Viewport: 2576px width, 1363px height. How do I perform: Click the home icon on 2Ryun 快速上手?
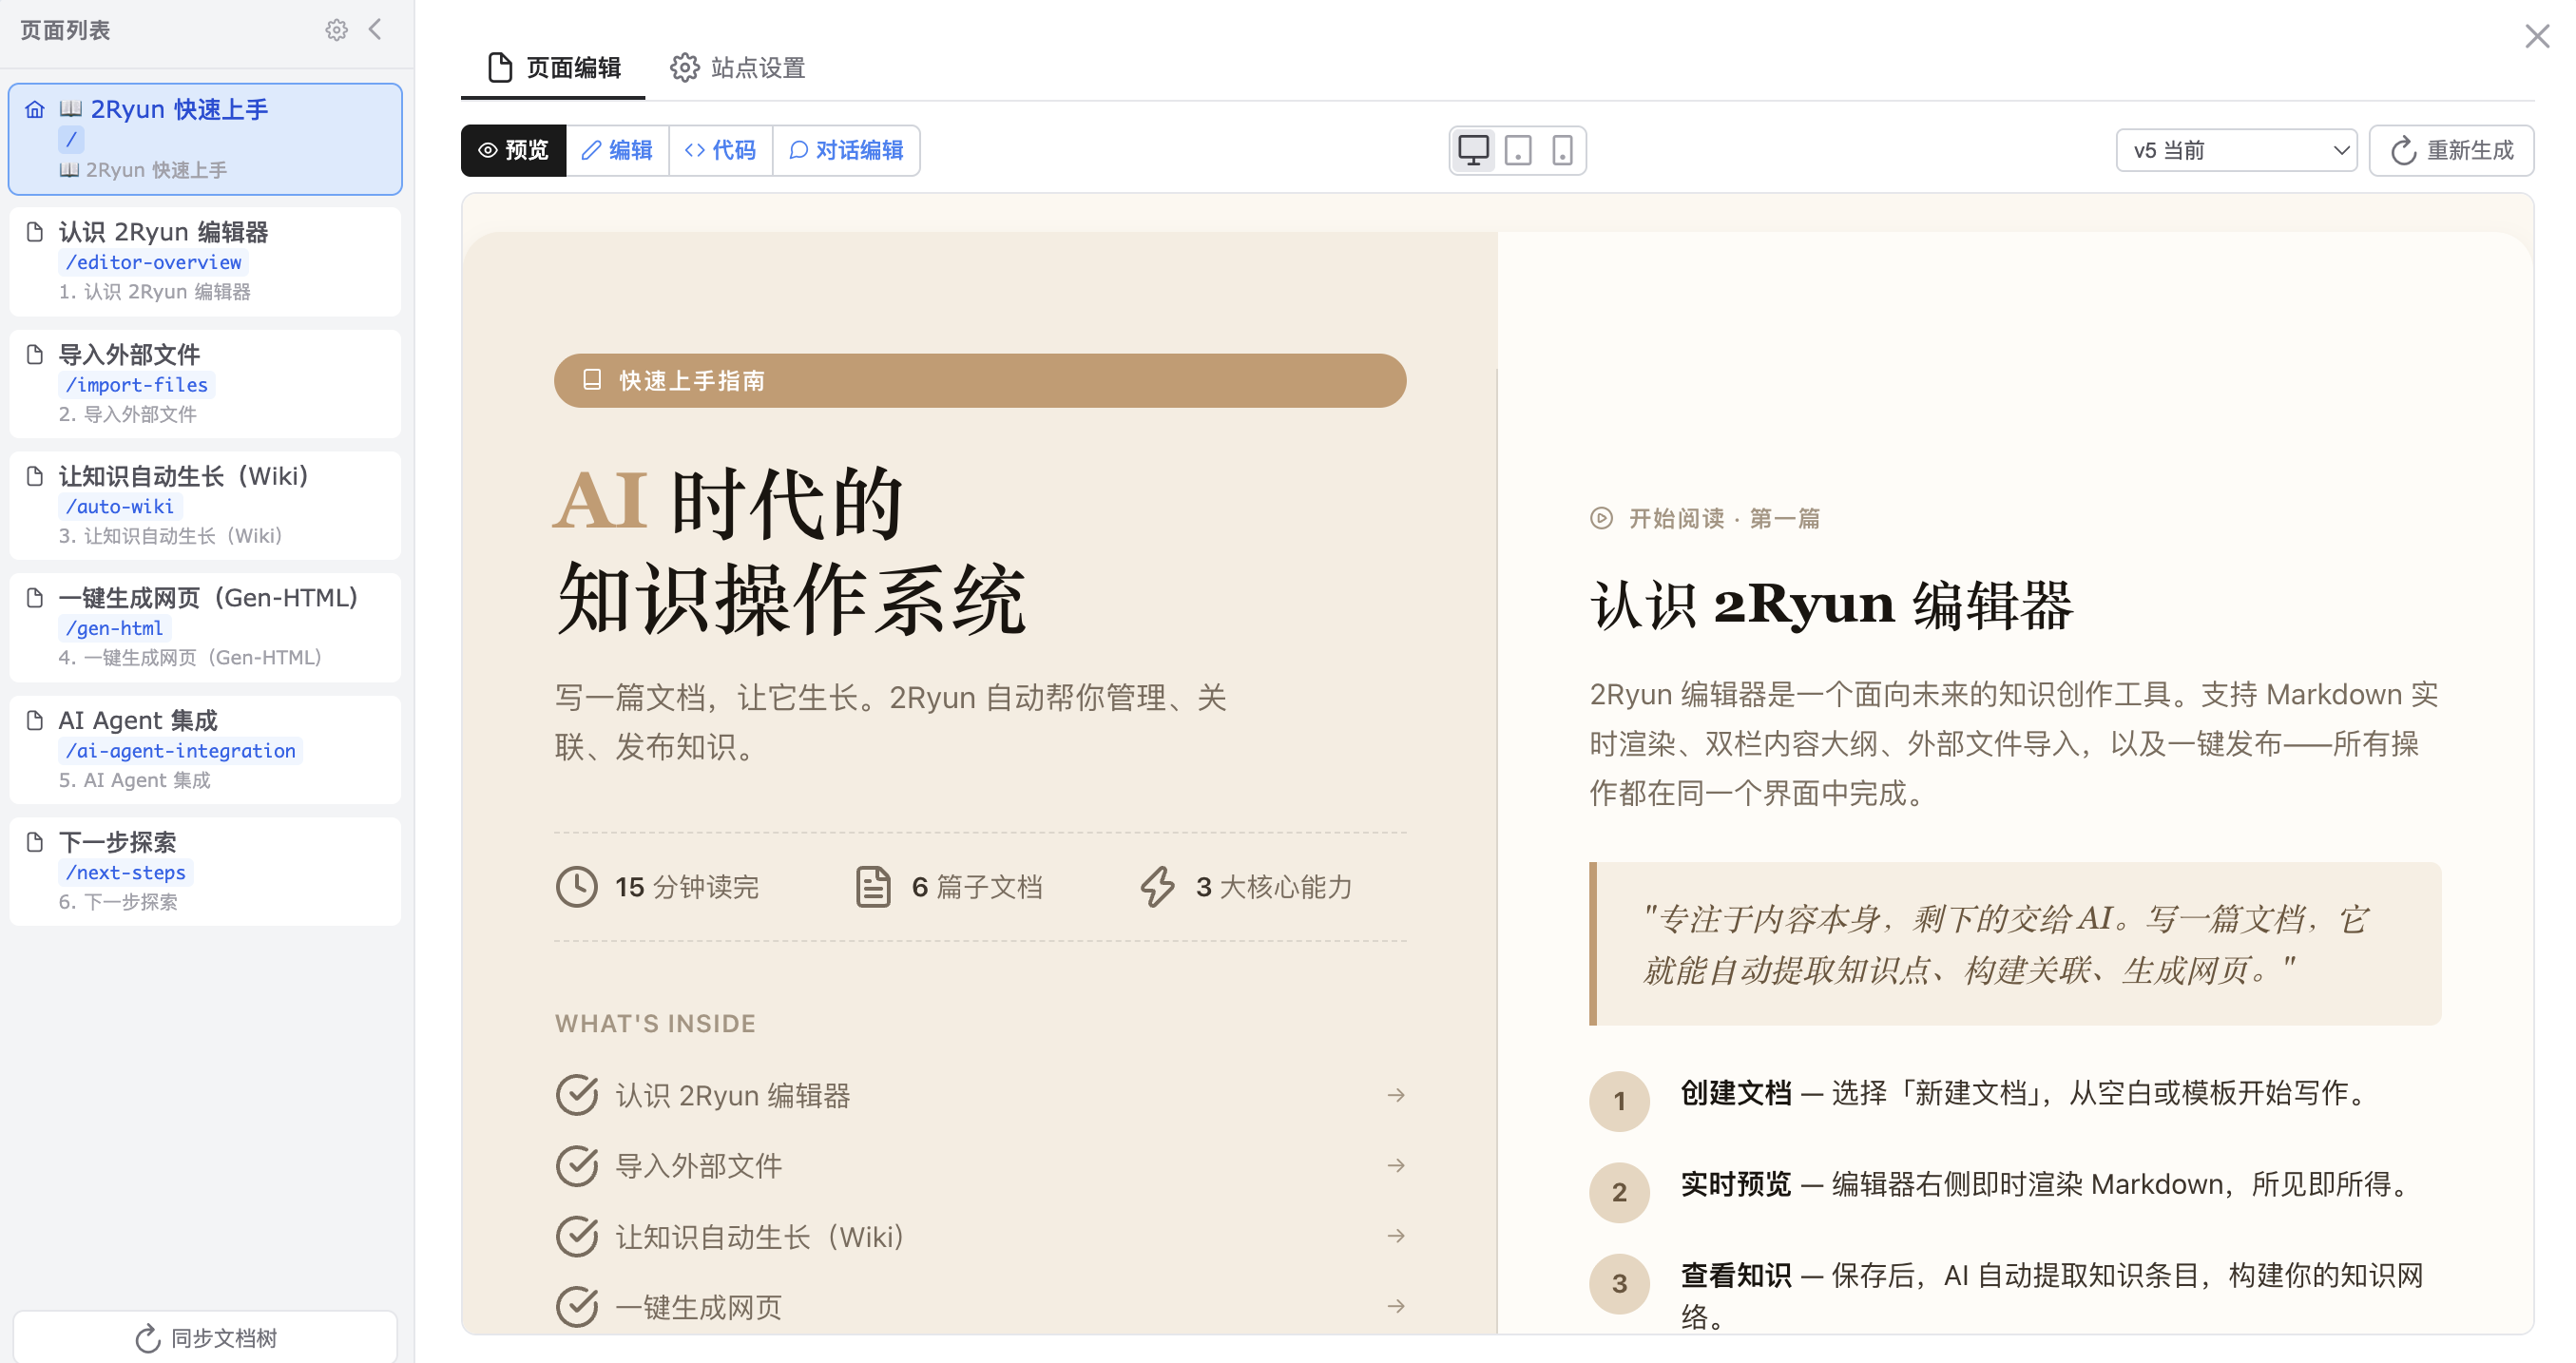[35, 109]
